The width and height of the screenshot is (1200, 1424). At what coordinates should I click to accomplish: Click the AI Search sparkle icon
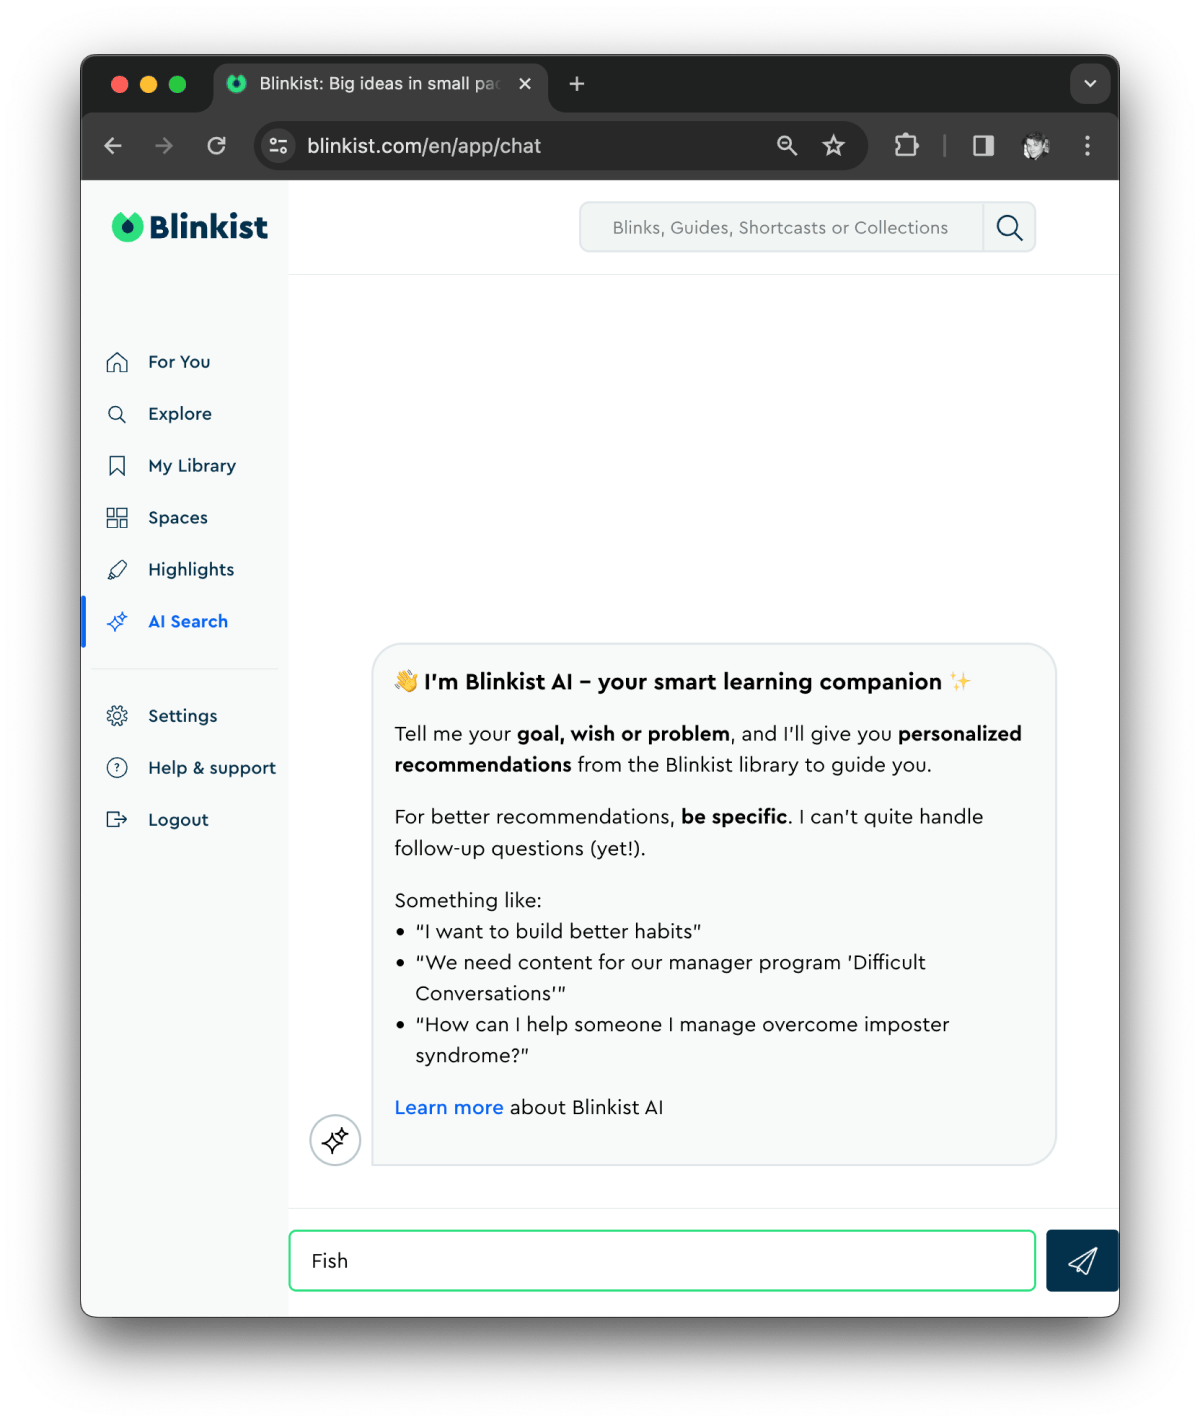[117, 622]
